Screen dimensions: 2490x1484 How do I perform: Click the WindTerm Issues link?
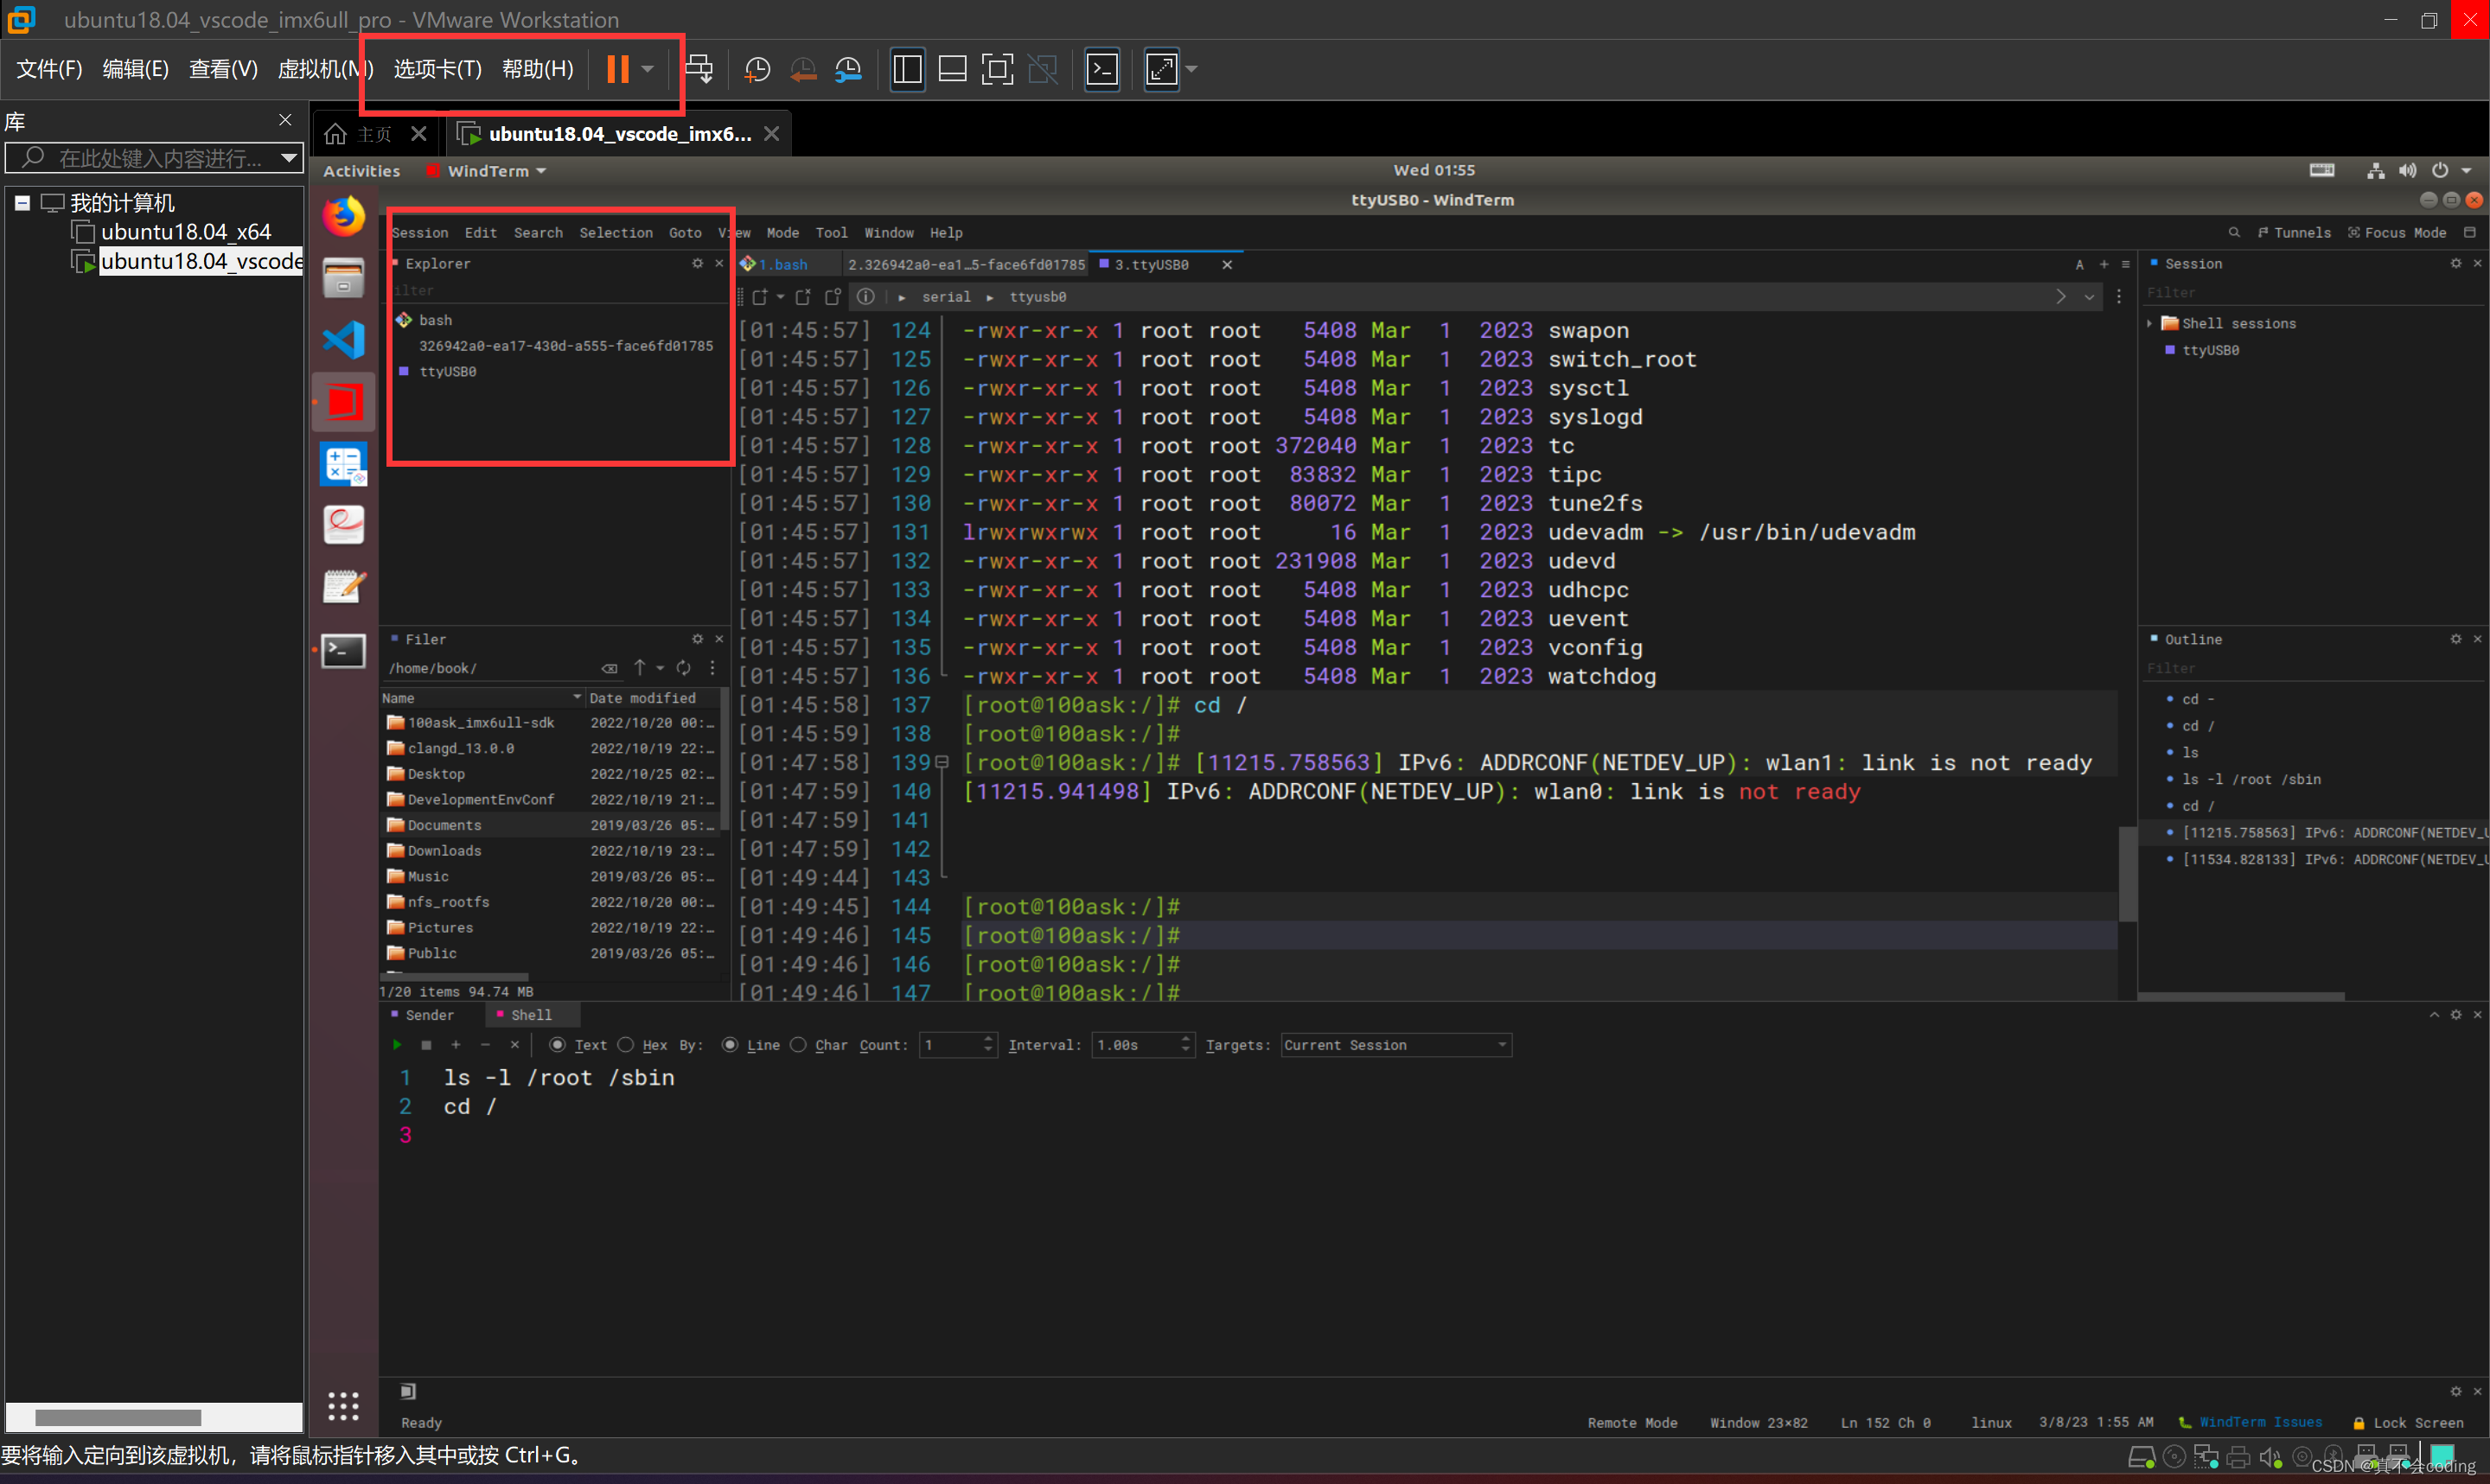tap(2259, 1422)
